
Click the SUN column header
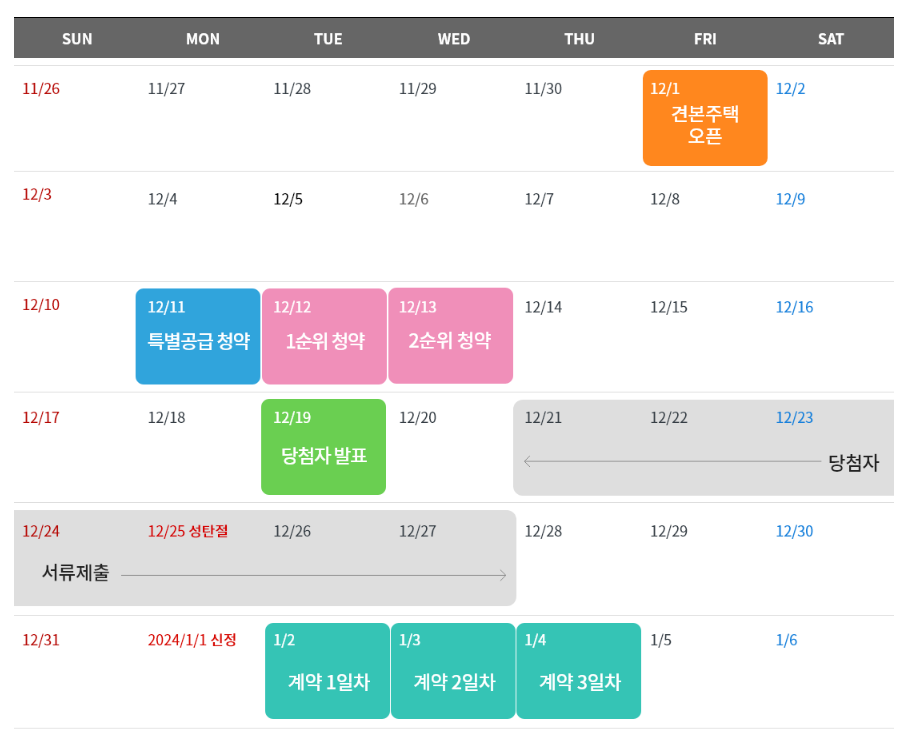(77, 39)
